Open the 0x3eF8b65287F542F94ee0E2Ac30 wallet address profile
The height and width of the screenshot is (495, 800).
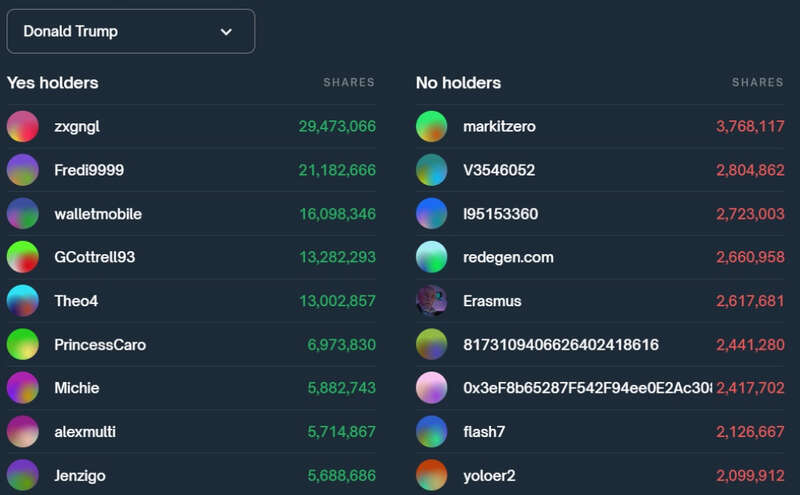pyautogui.click(x=587, y=388)
